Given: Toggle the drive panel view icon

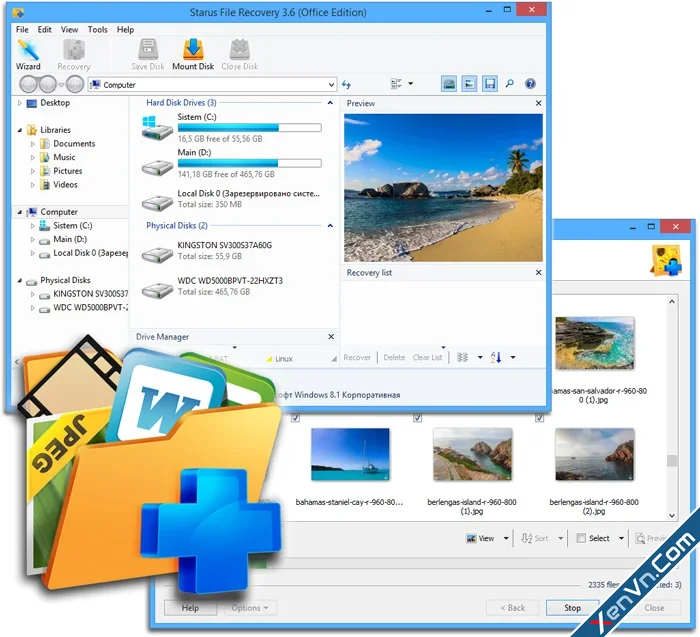Looking at the screenshot, I should coord(449,84).
